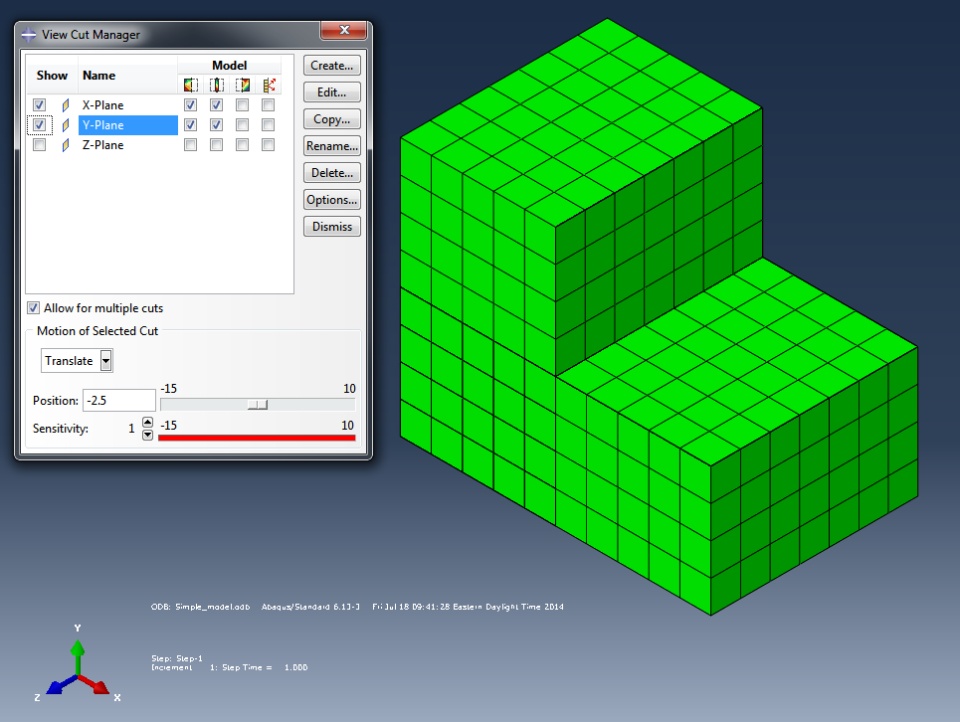Select the X-Plane row name
This screenshot has width=960, height=722.
[103, 105]
